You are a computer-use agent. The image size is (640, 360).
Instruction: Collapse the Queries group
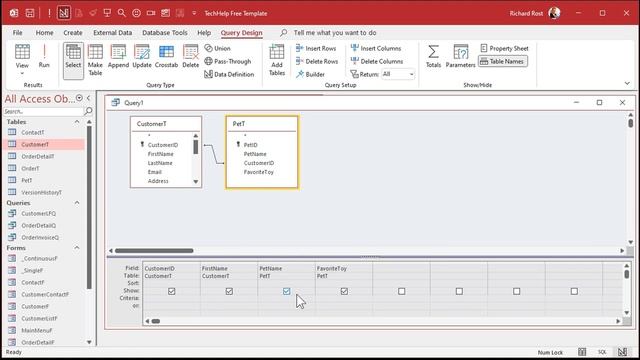(x=77, y=203)
